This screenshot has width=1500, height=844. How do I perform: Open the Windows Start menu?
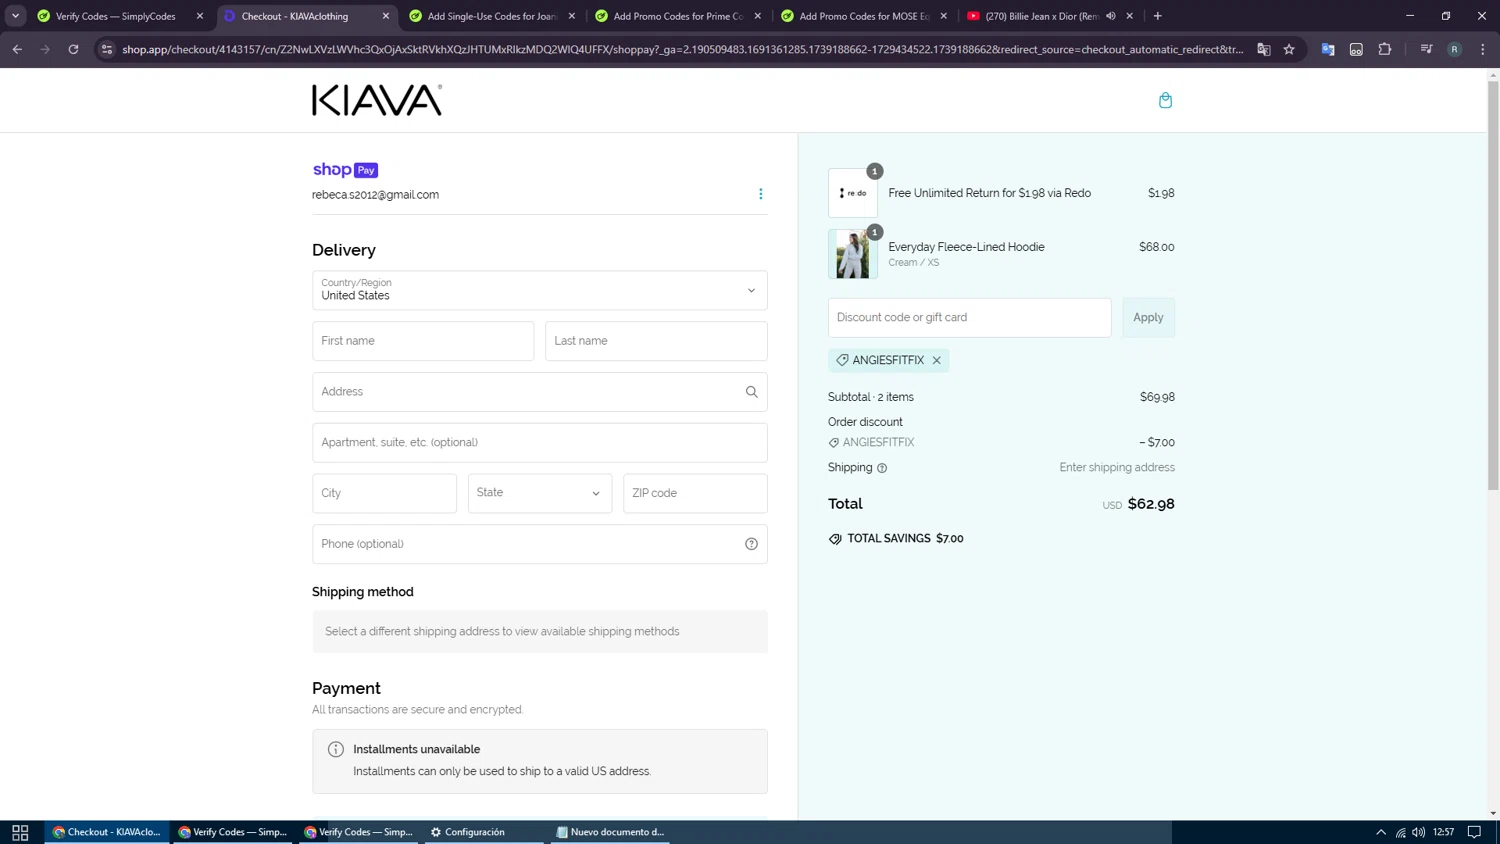tap(20, 832)
